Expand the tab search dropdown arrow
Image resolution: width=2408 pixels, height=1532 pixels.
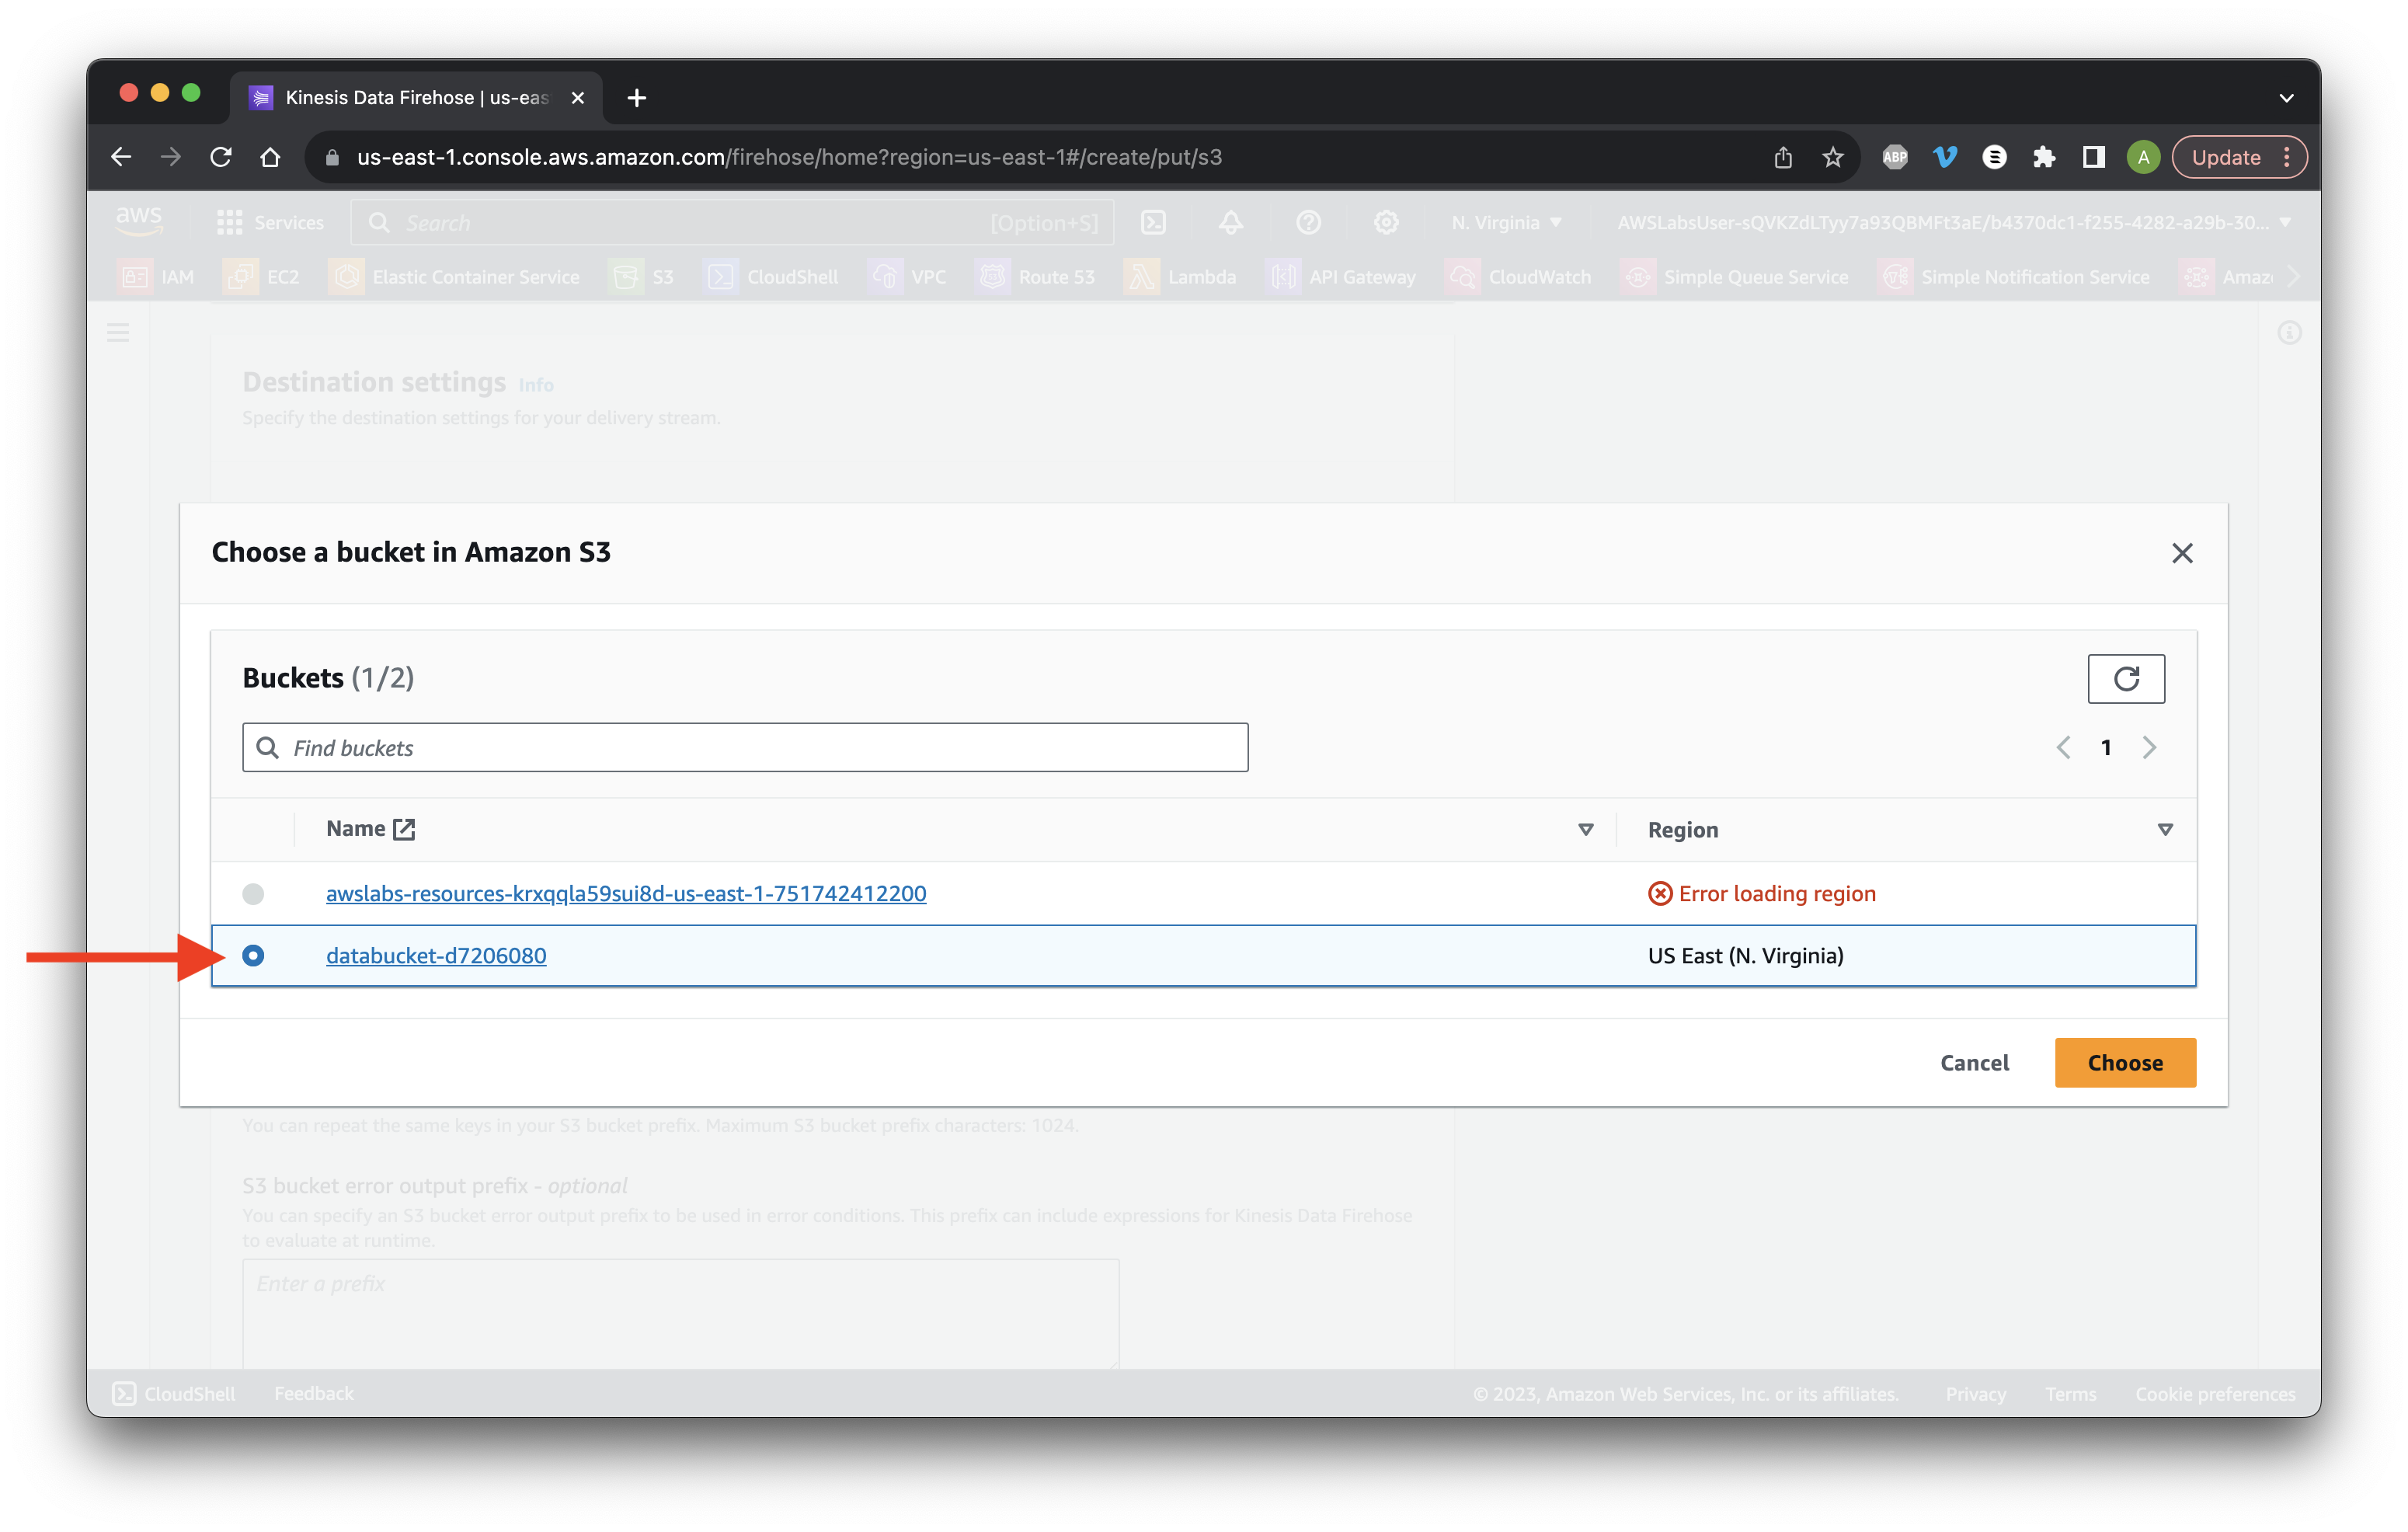click(x=2286, y=97)
